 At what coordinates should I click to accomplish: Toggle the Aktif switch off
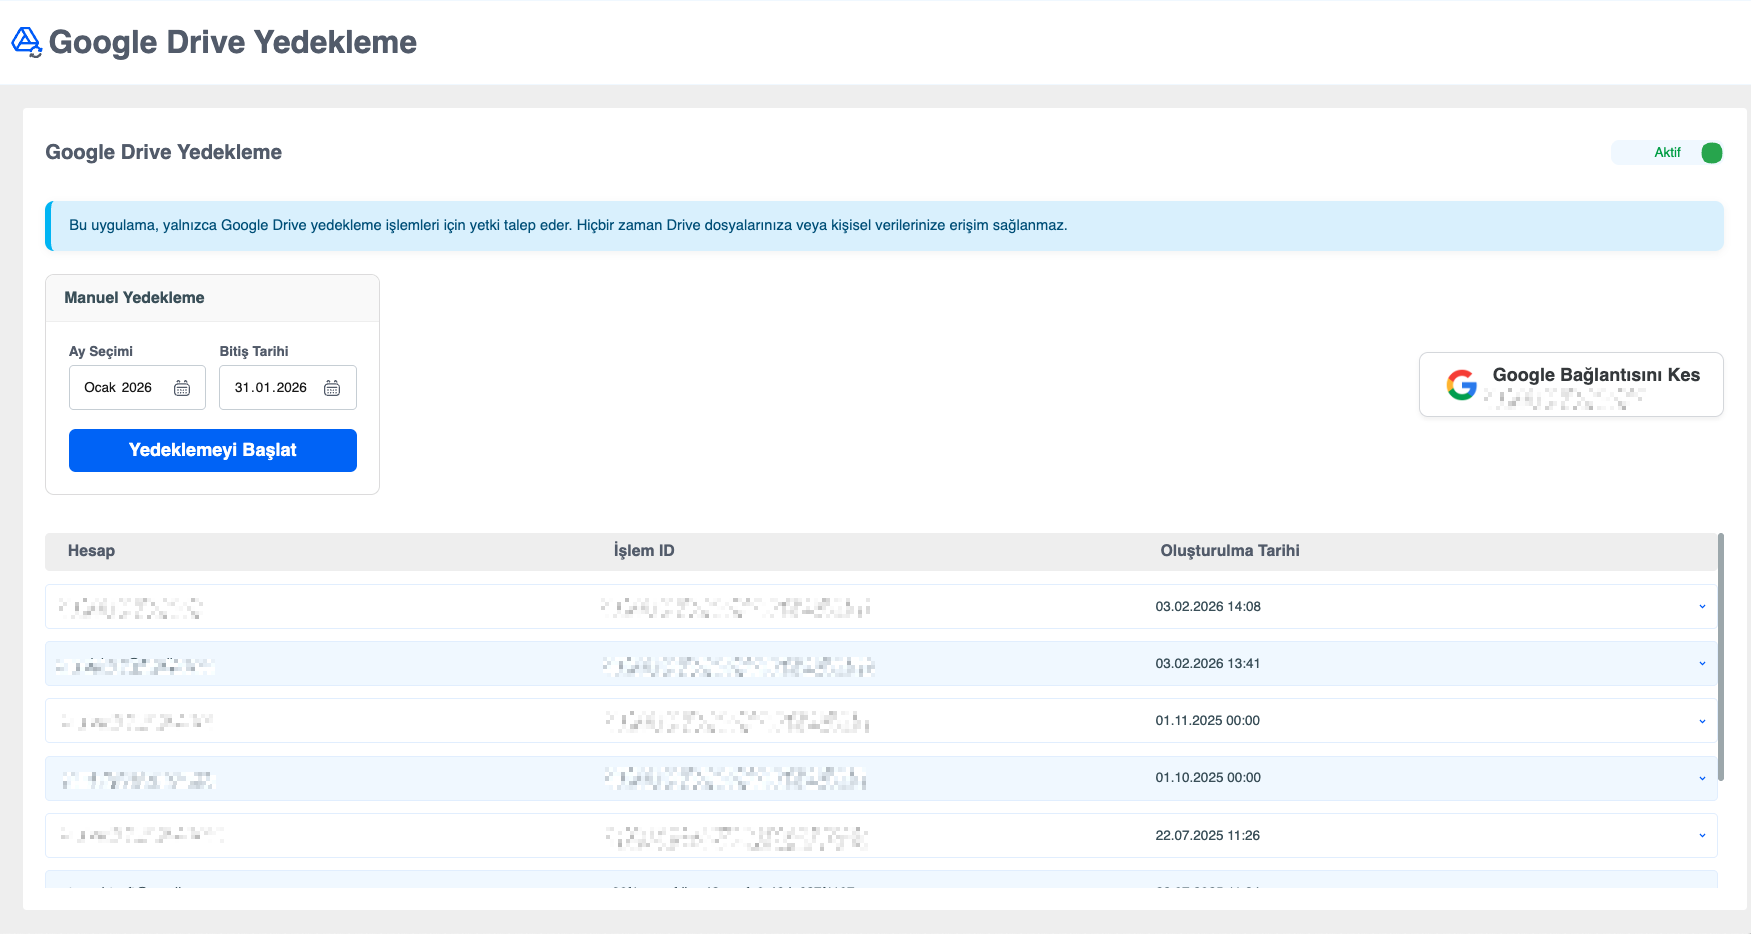click(x=1710, y=153)
